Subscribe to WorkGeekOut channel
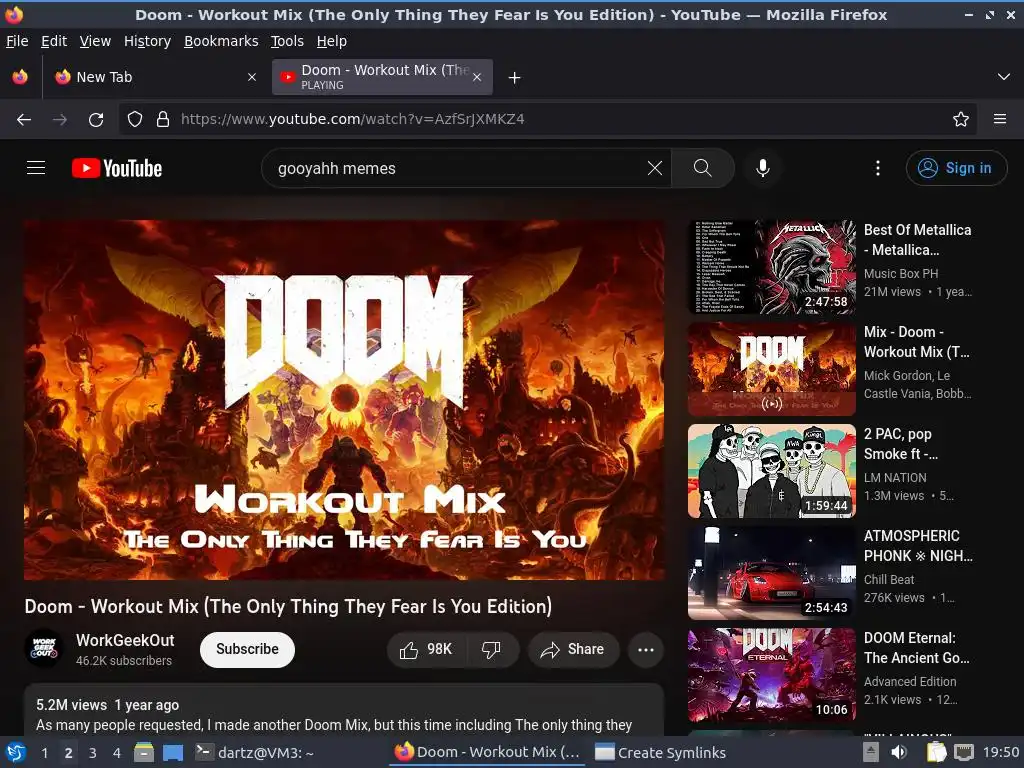1024x768 pixels. click(248, 650)
